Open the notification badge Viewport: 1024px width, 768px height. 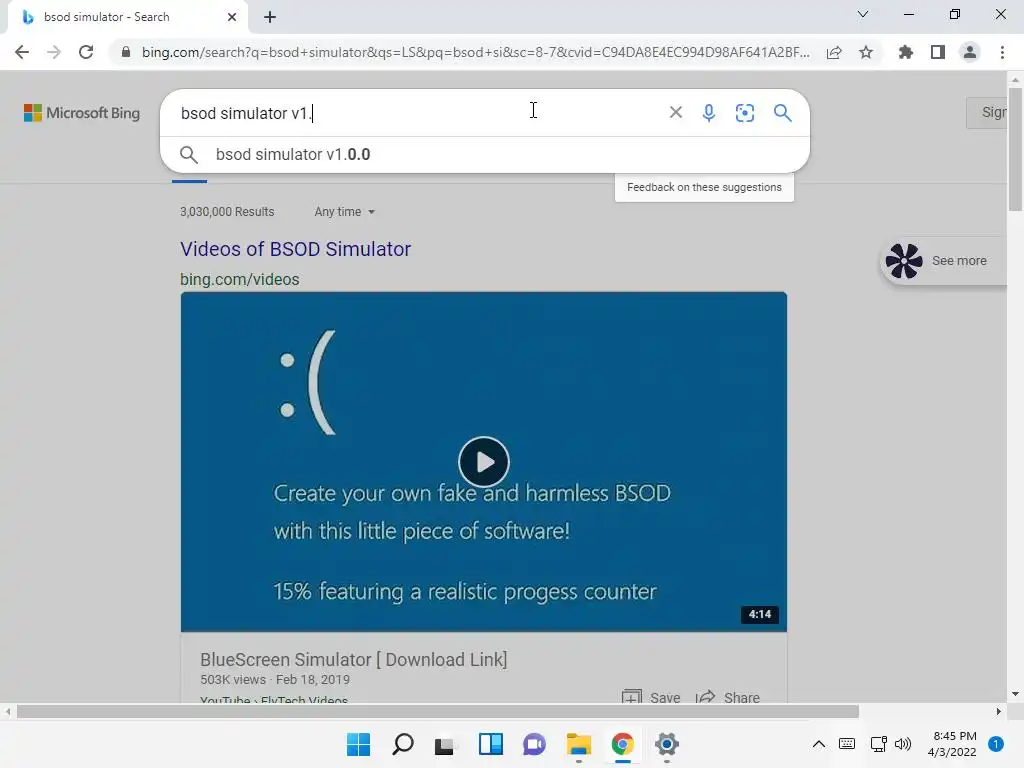coord(996,744)
